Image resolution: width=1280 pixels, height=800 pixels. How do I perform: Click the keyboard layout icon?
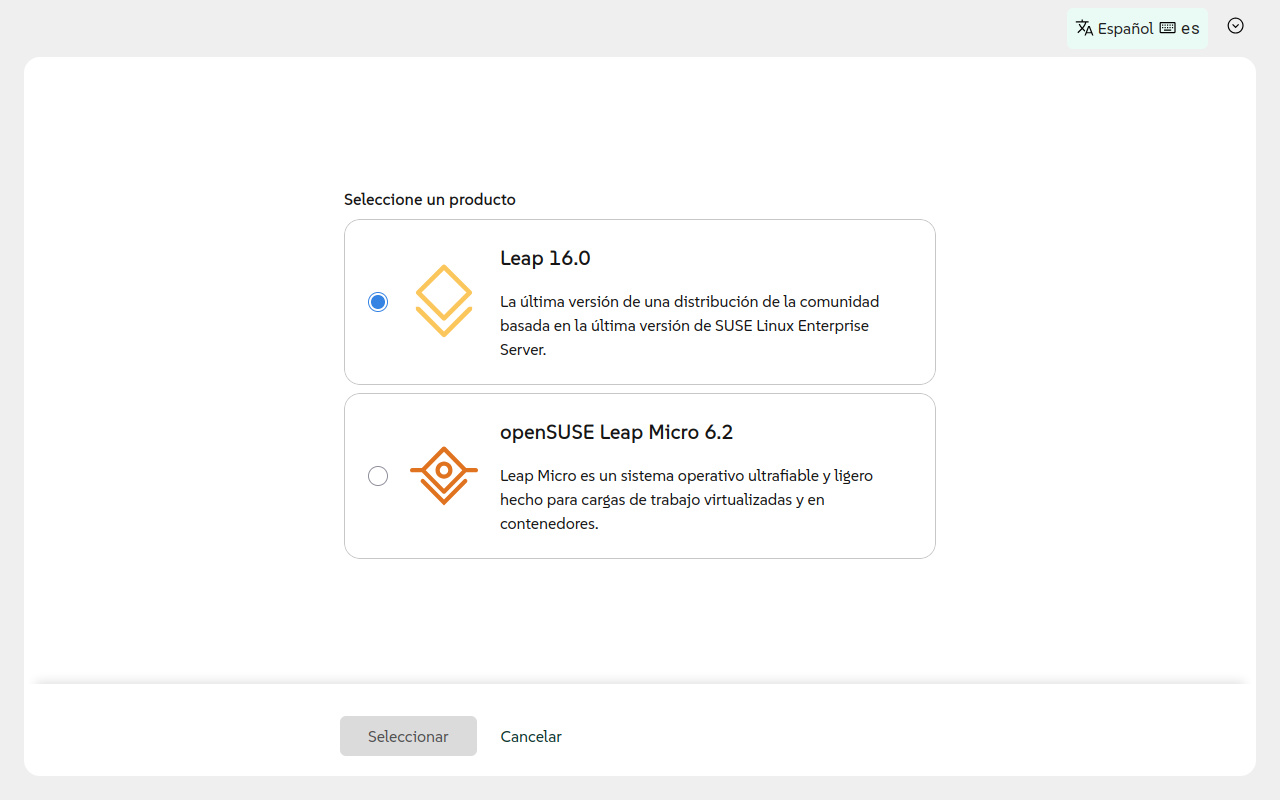(1167, 28)
